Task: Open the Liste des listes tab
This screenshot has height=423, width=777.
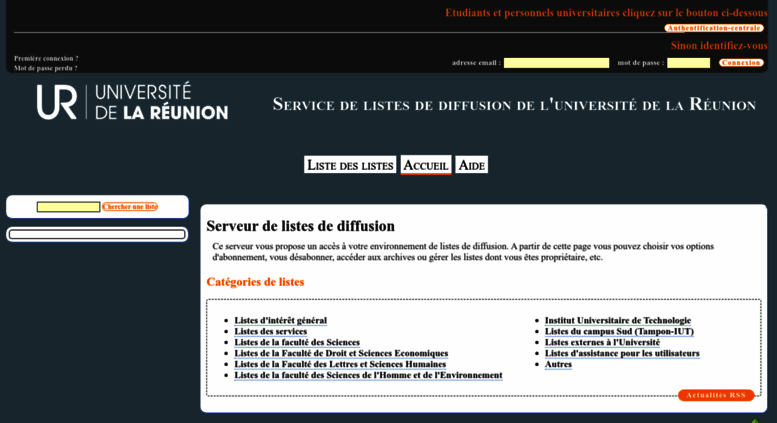Action: pyautogui.click(x=350, y=165)
